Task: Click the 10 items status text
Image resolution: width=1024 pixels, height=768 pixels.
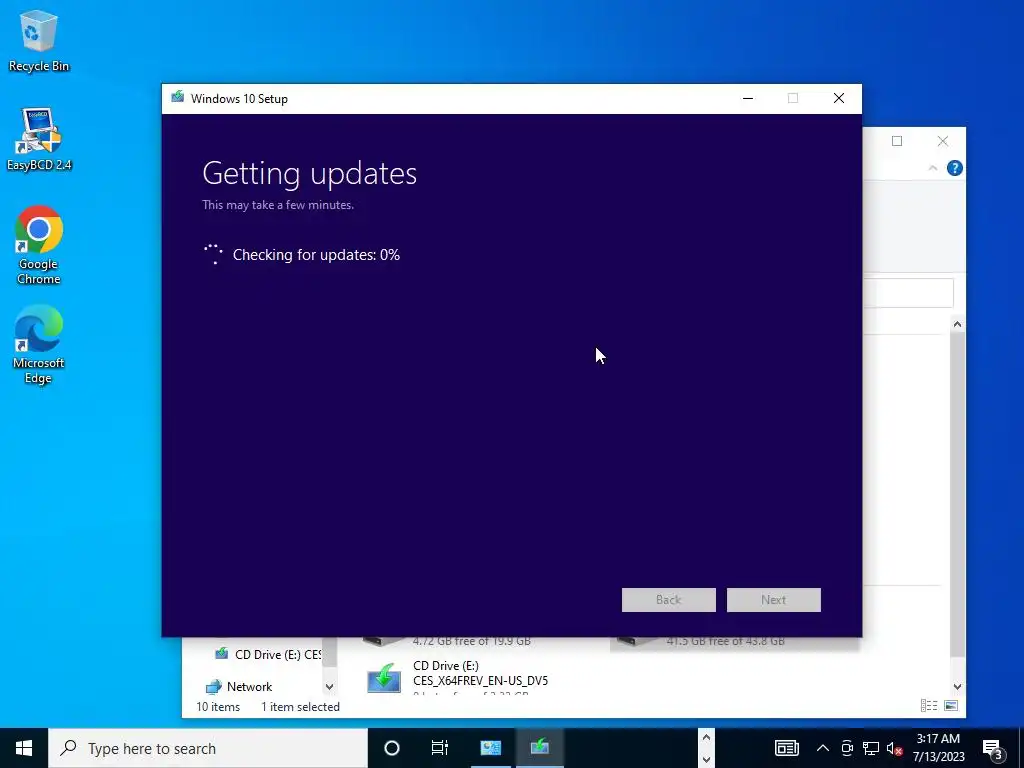Action: click(218, 707)
